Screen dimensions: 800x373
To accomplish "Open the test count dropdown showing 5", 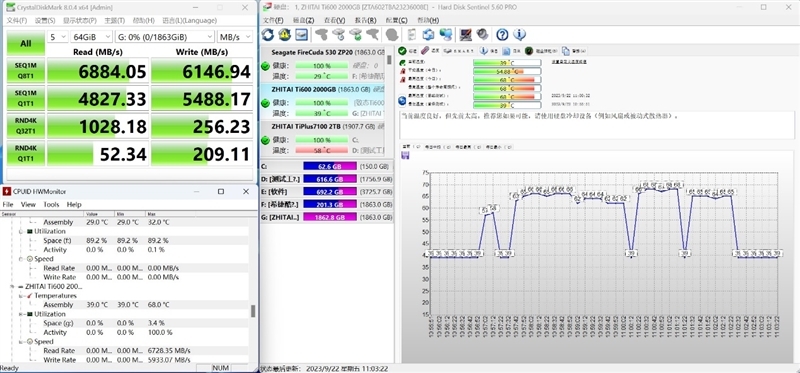I will tap(58, 37).
